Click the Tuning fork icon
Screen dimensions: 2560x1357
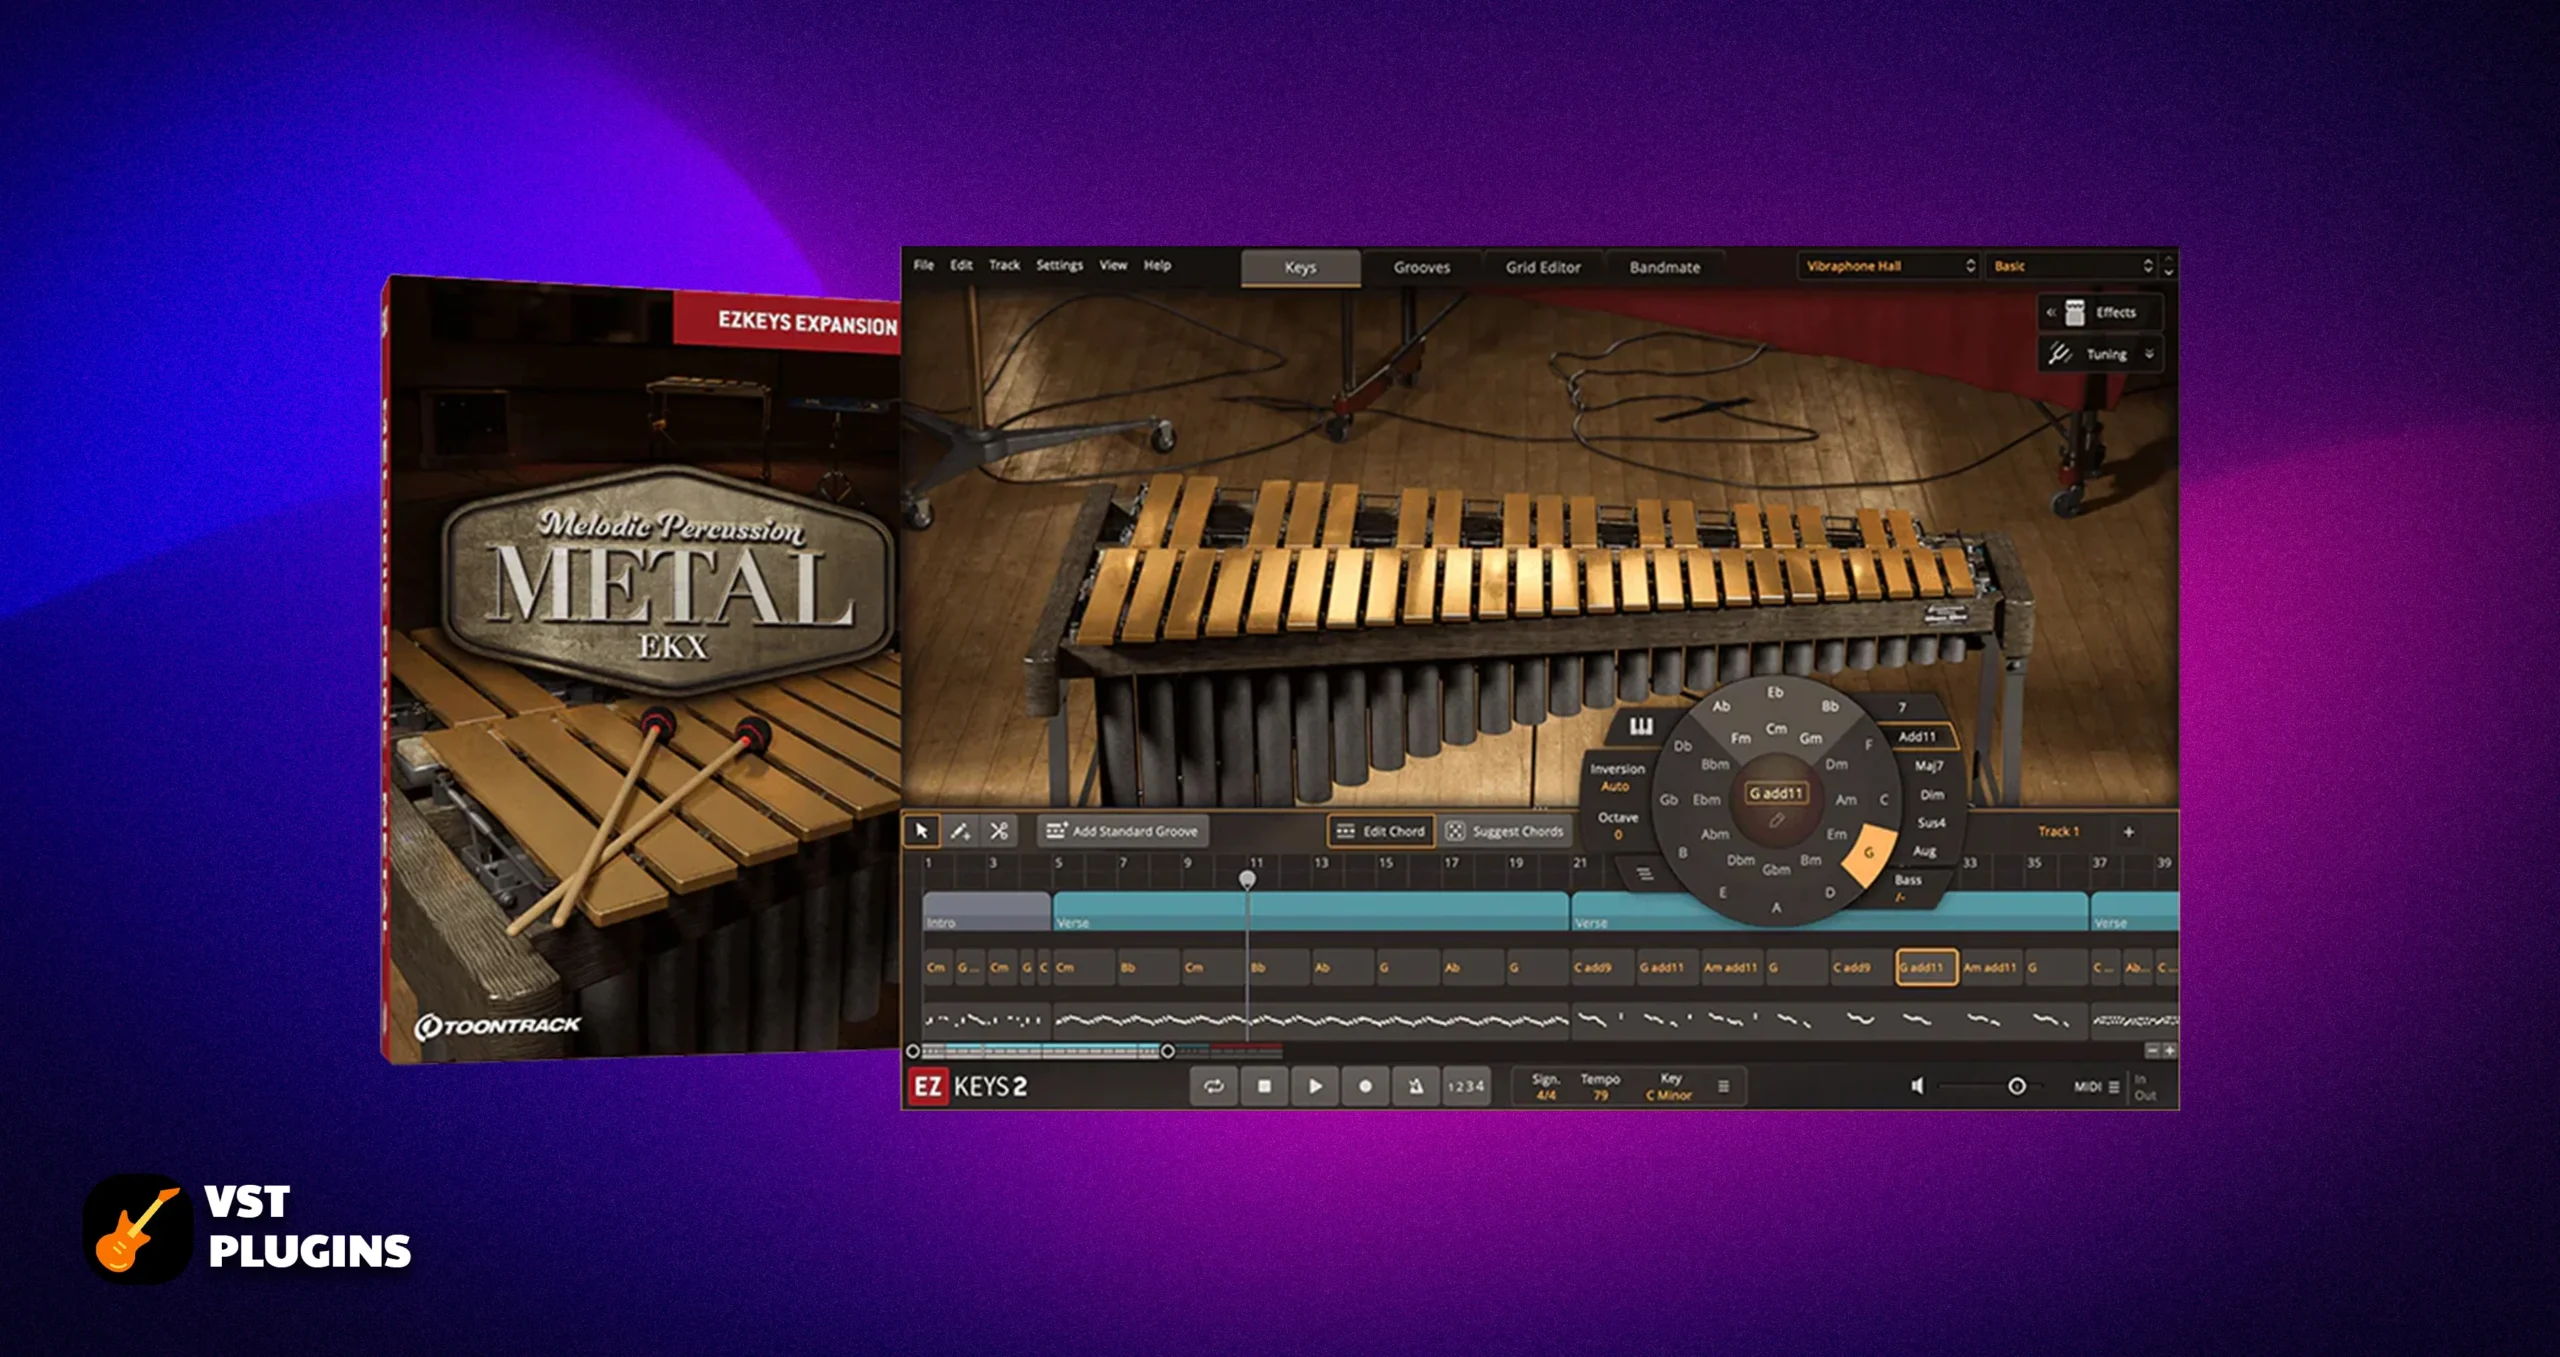pyautogui.click(x=2060, y=354)
